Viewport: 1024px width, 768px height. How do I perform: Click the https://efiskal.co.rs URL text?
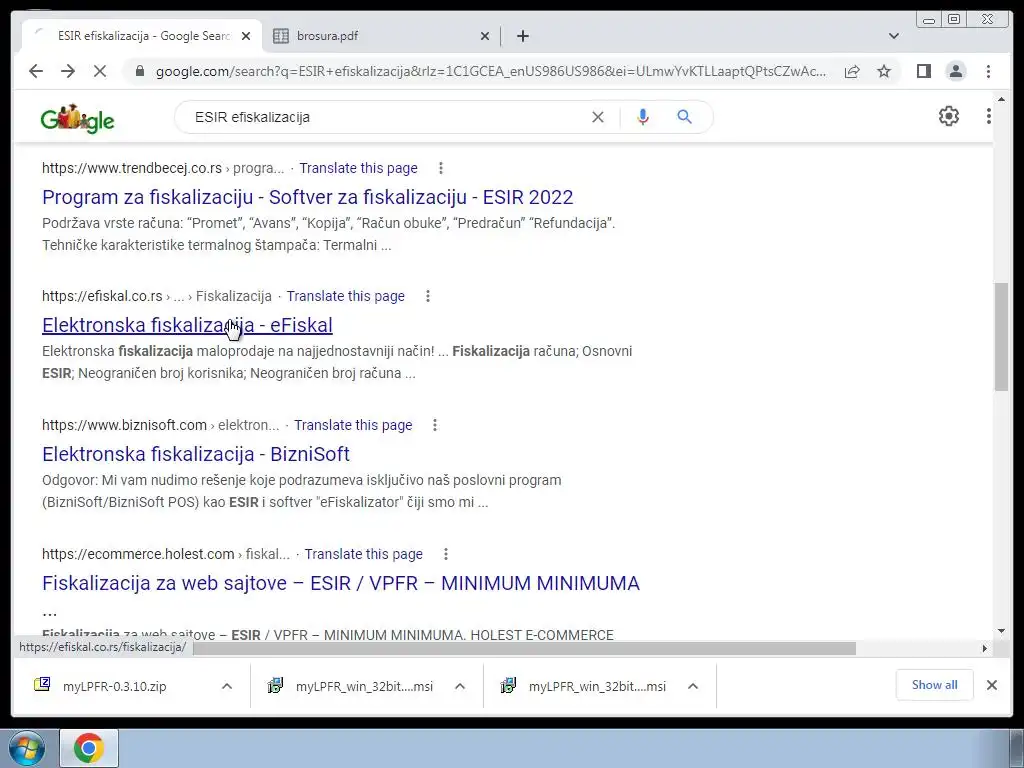click(102, 296)
